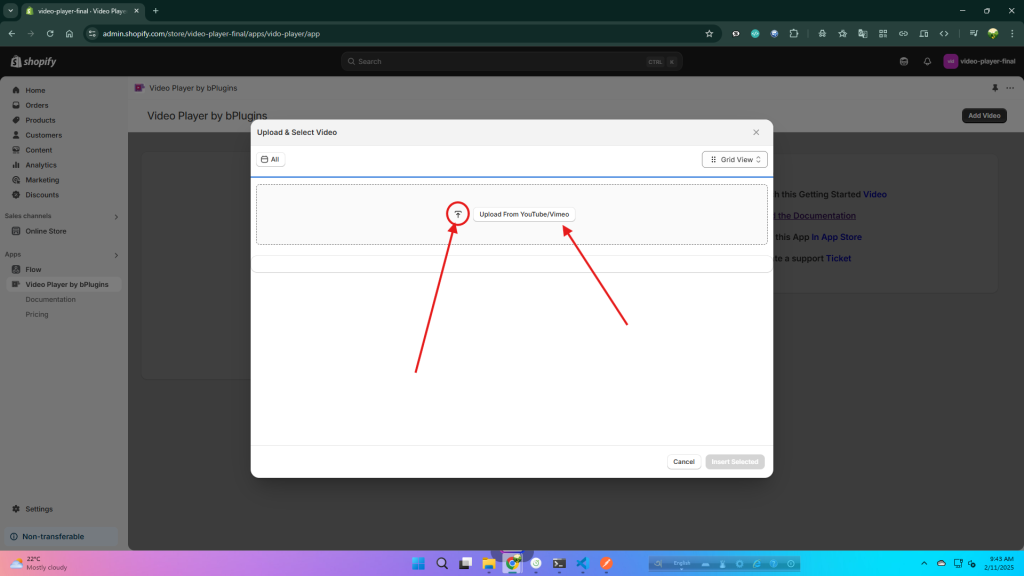Open the Grid View dropdown
Screen dimensions: 1024x576
735,159
